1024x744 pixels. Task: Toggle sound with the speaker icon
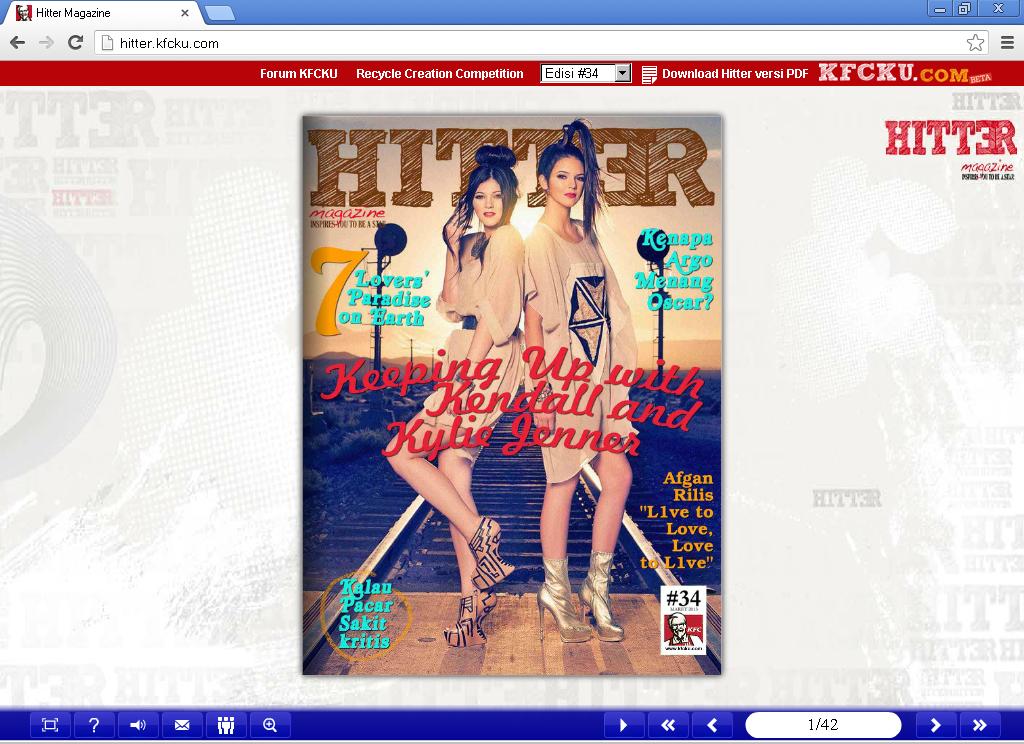click(x=138, y=725)
